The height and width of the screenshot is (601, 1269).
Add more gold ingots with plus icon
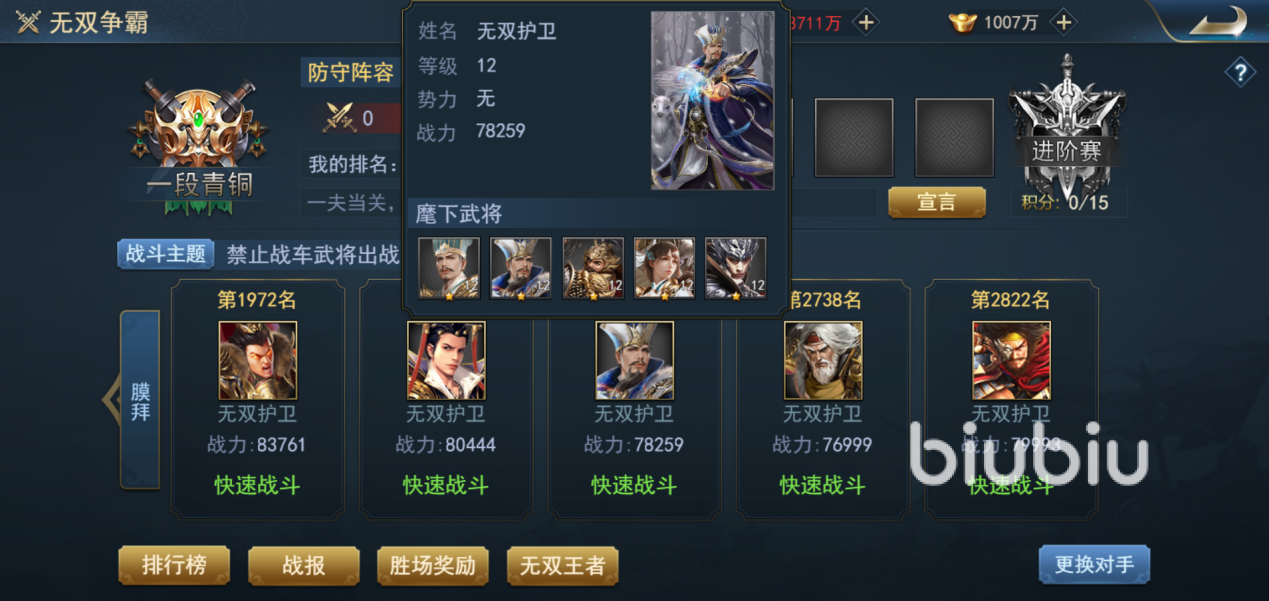[x=1063, y=22]
